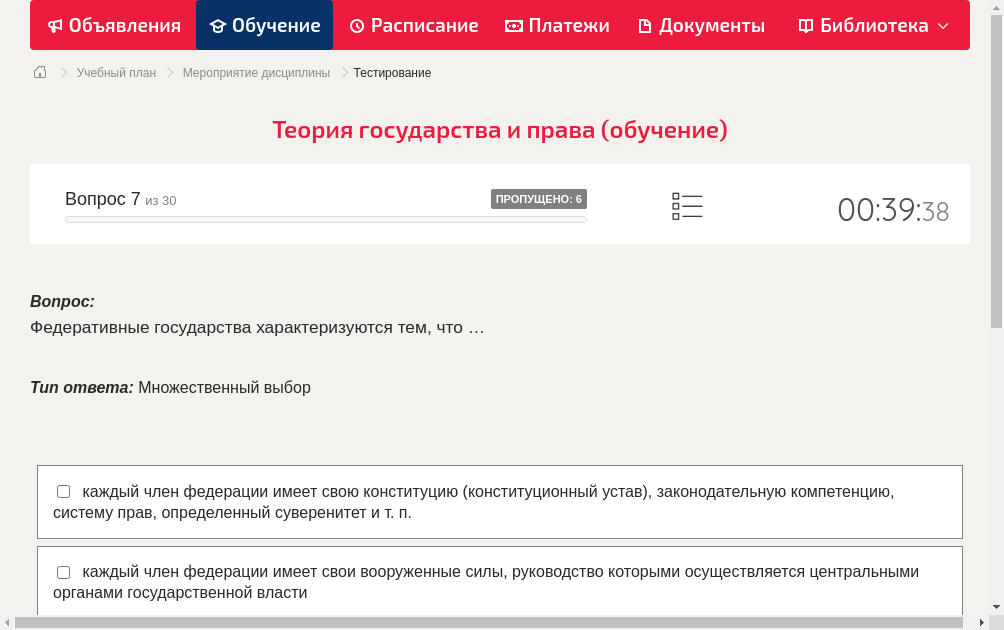The height and width of the screenshot is (630, 1004).
Task: Check the first answer about конституцию и суверенитет
Action: 63,491
